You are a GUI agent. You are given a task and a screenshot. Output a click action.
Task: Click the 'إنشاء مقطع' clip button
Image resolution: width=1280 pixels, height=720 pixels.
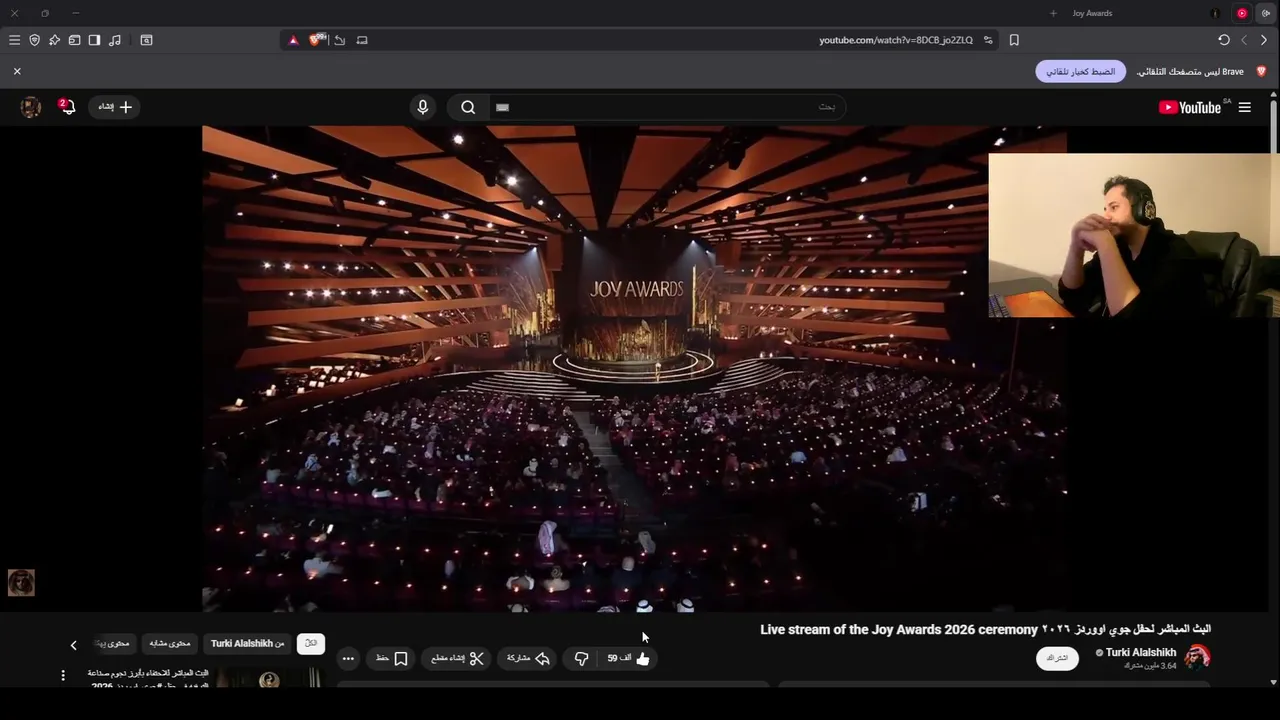click(457, 658)
